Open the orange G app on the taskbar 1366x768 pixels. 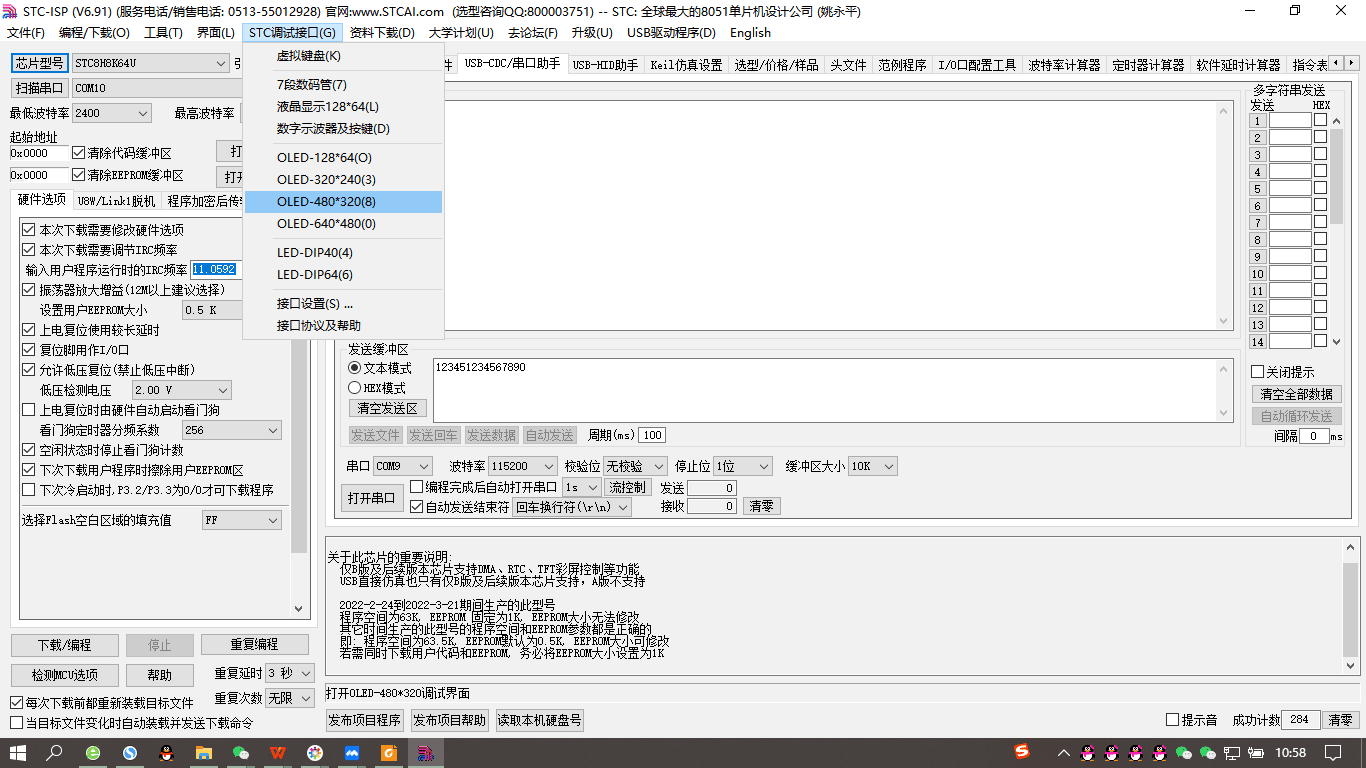tap(389, 752)
